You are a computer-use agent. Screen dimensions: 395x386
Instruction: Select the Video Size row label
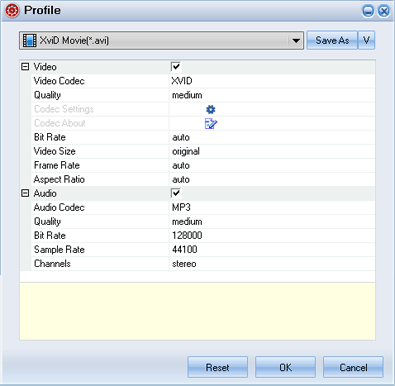click(55, 151)
